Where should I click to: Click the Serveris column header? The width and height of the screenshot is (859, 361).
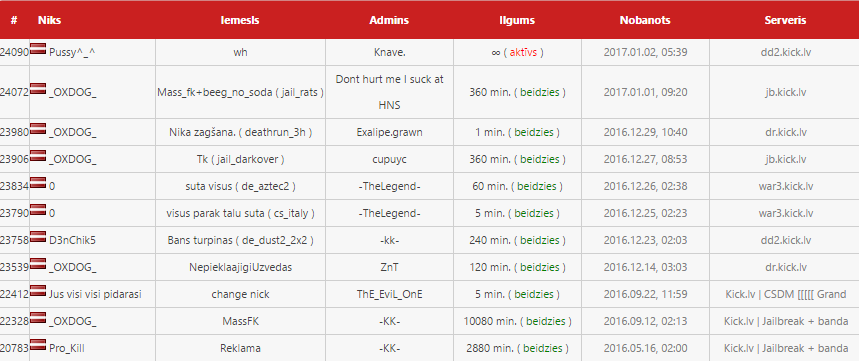click(785, 20)
